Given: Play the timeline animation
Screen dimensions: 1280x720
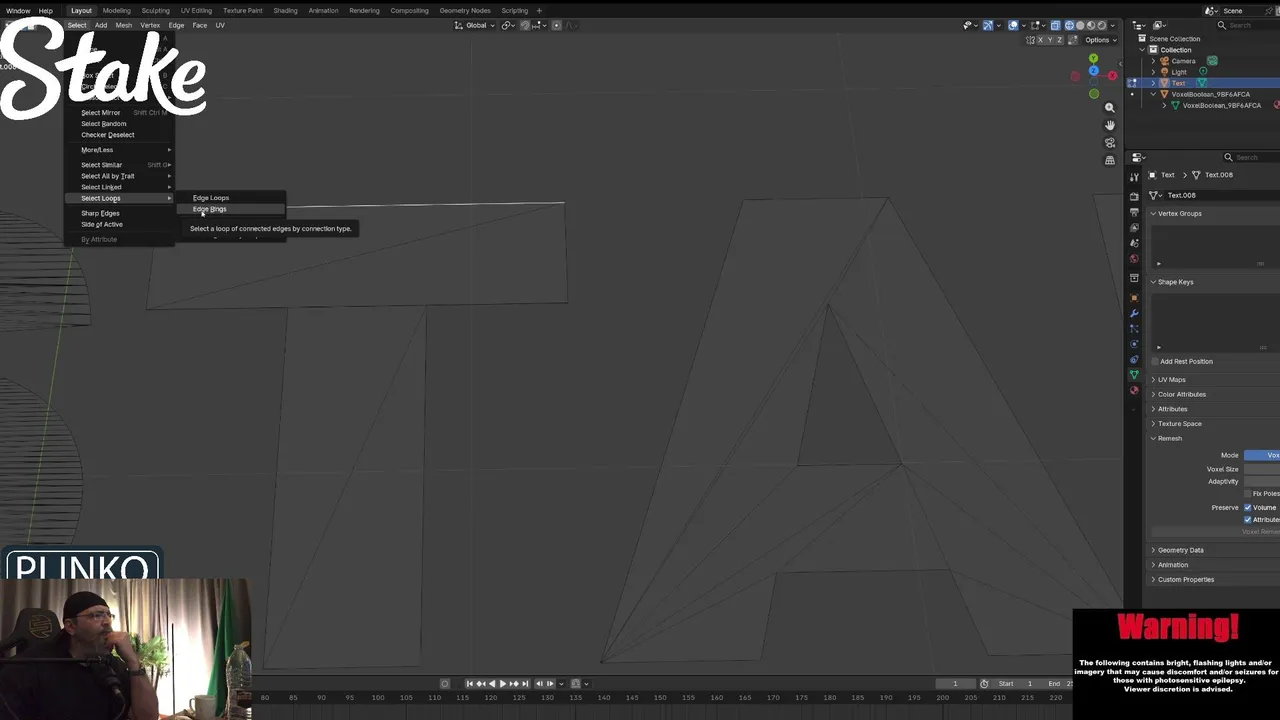Looking at the screenshot, I should 503,683.
